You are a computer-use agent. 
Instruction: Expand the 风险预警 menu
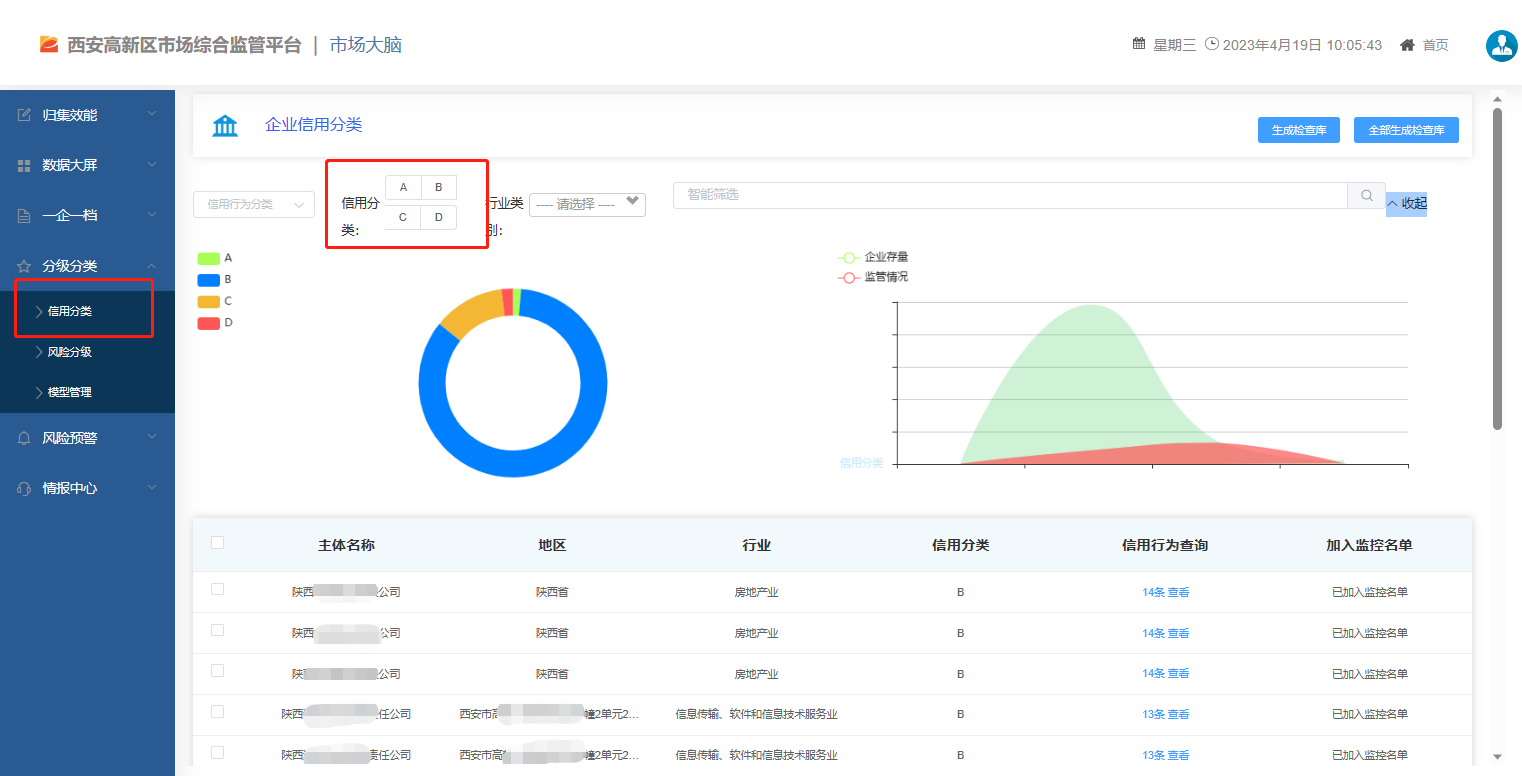152,438
